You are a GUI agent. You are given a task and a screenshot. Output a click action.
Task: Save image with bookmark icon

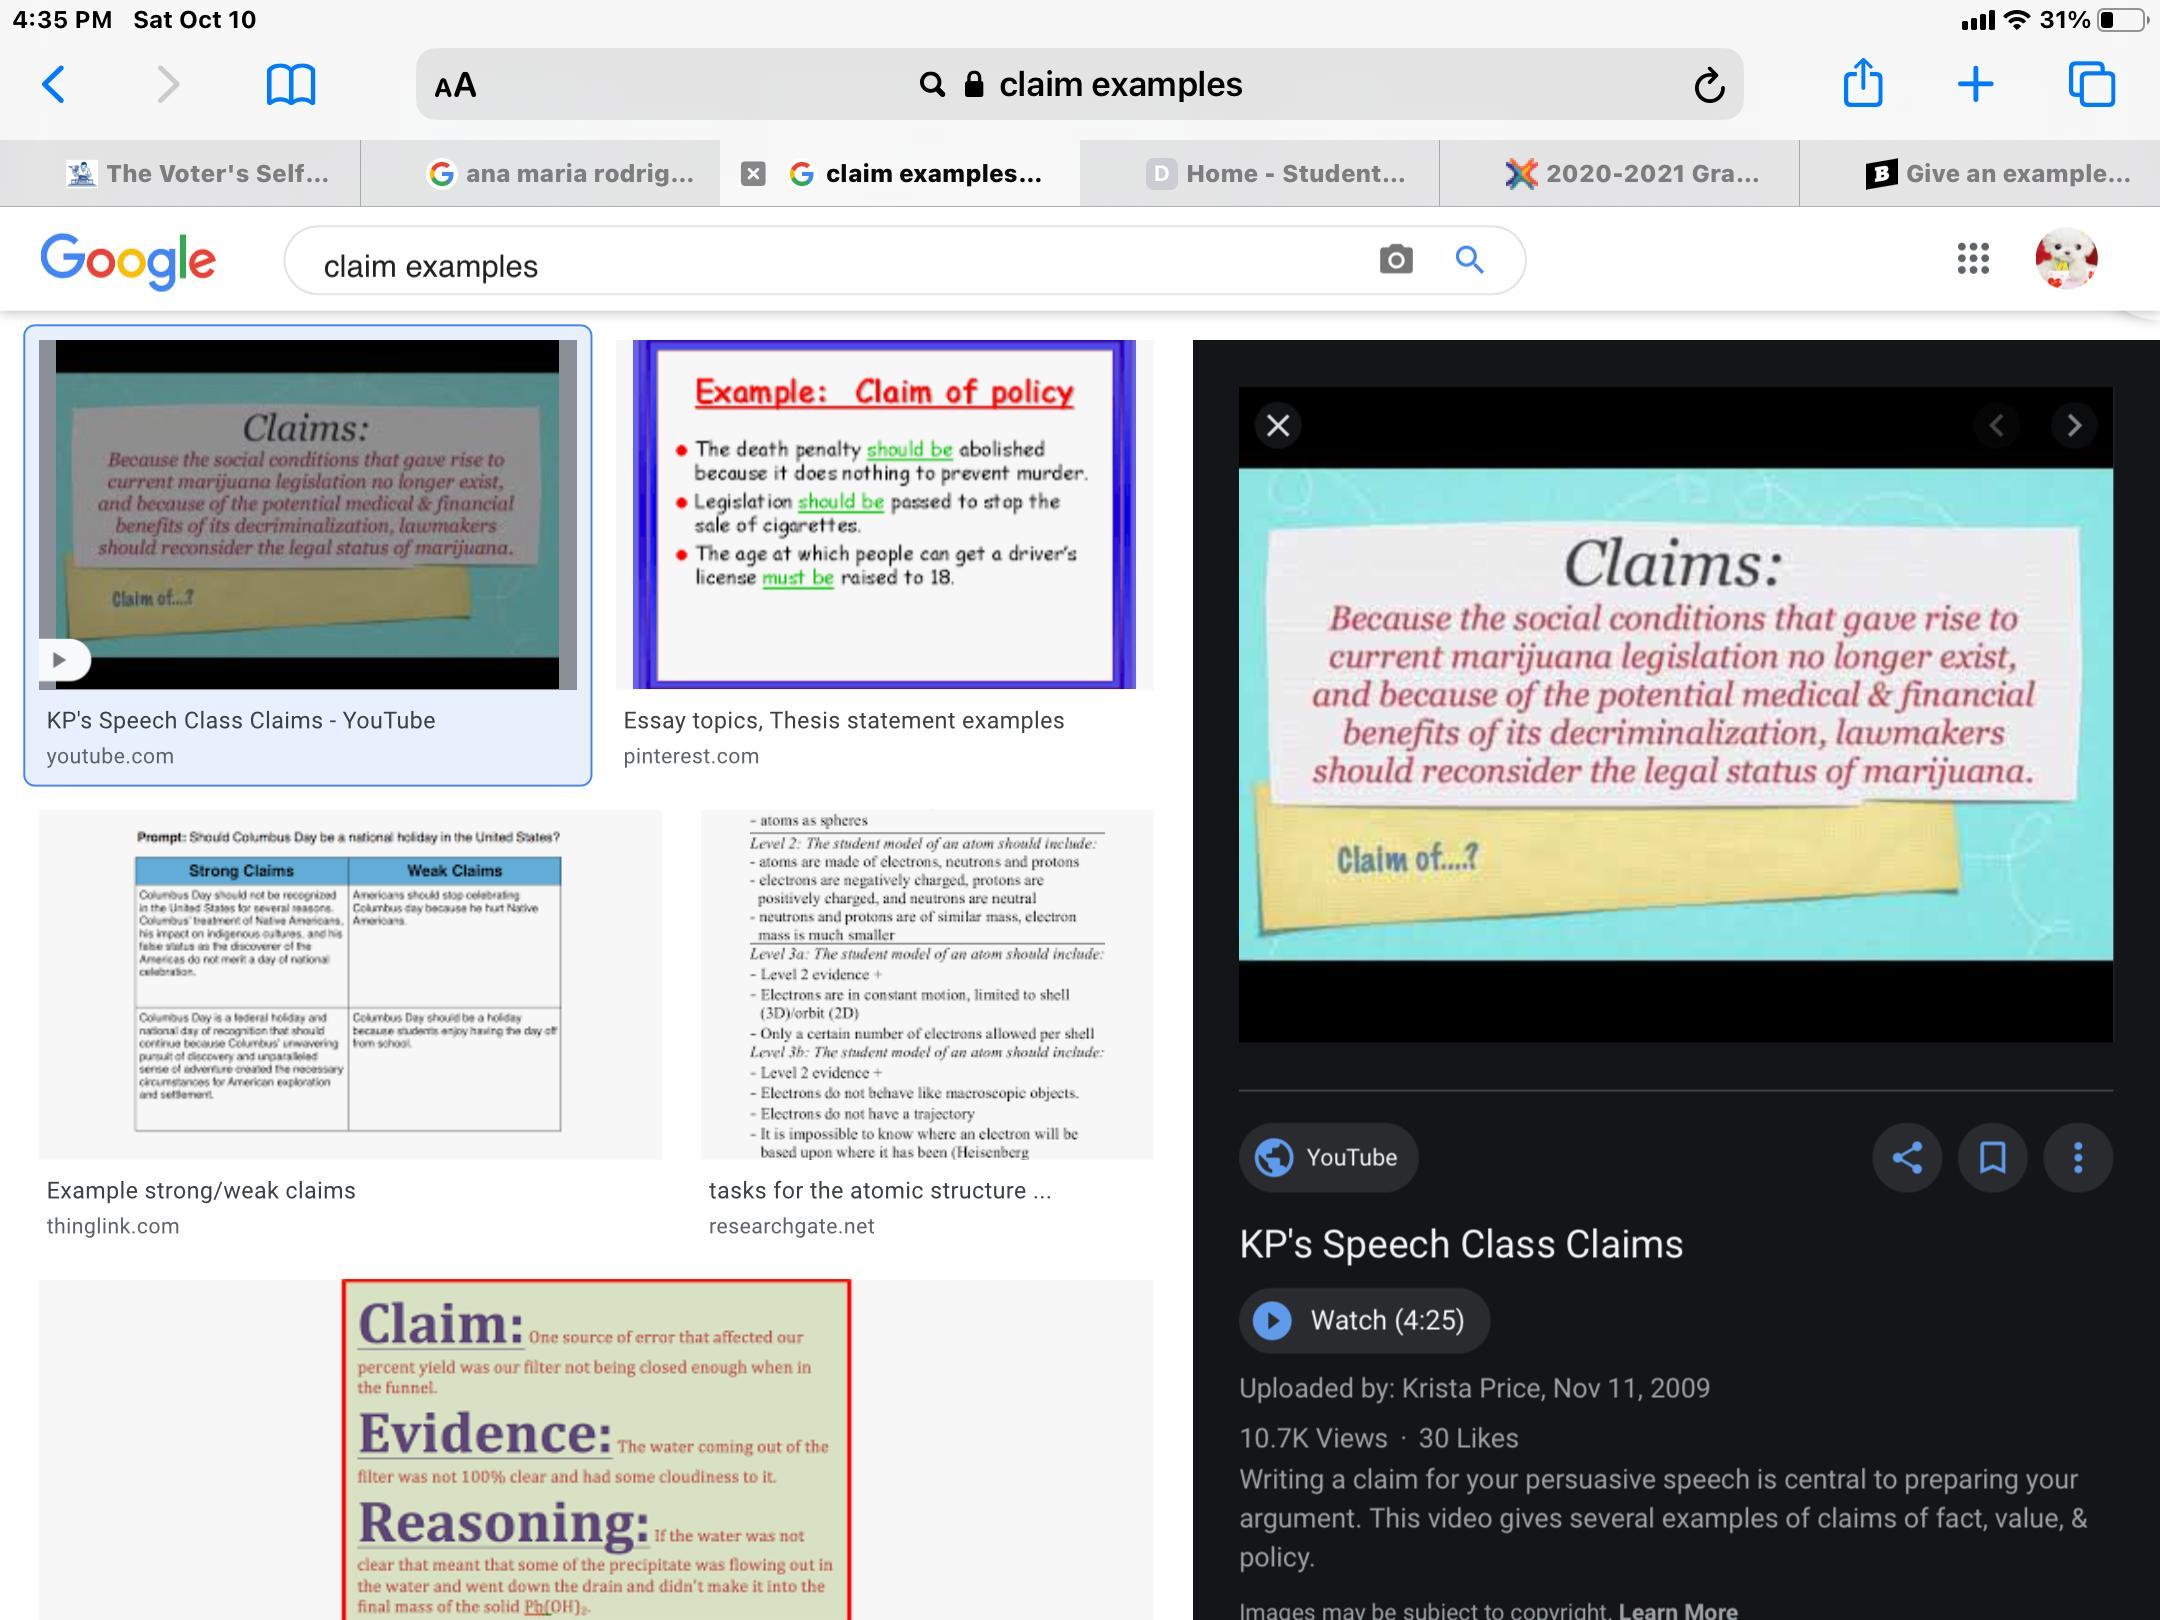1992,1157
